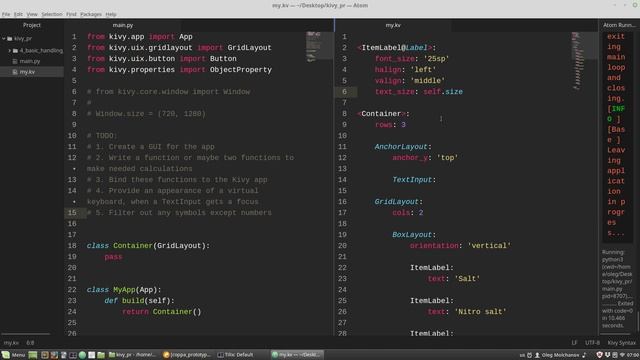
Task: Click the my.kv file icon in tree
Action: [15, 72]
